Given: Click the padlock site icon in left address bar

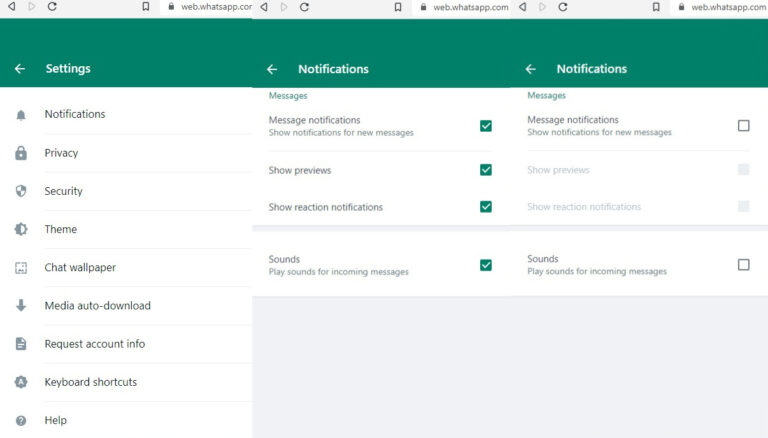Looking at the screenshot, I should (171, 7).
